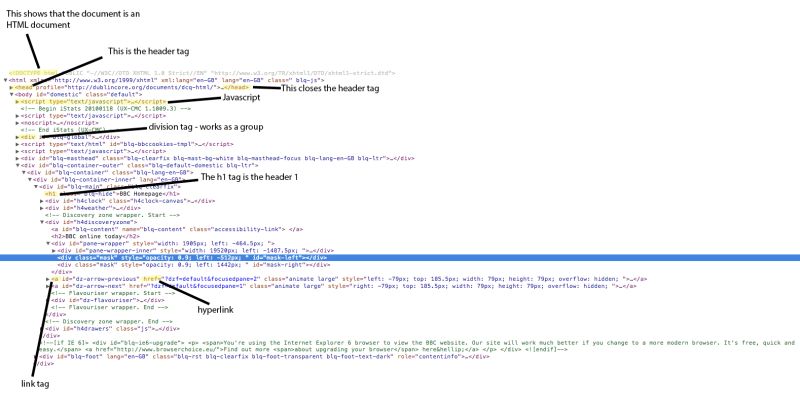Select the "End iStats" comment line
Screen dimensions: 800x406
63,130
